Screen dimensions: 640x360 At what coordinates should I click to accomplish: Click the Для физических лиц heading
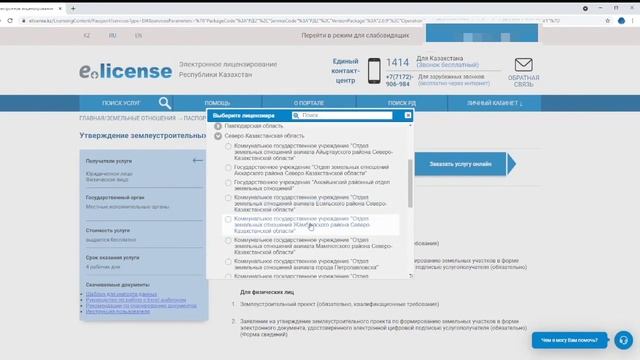pyautogui.click(x=267, y=292)
